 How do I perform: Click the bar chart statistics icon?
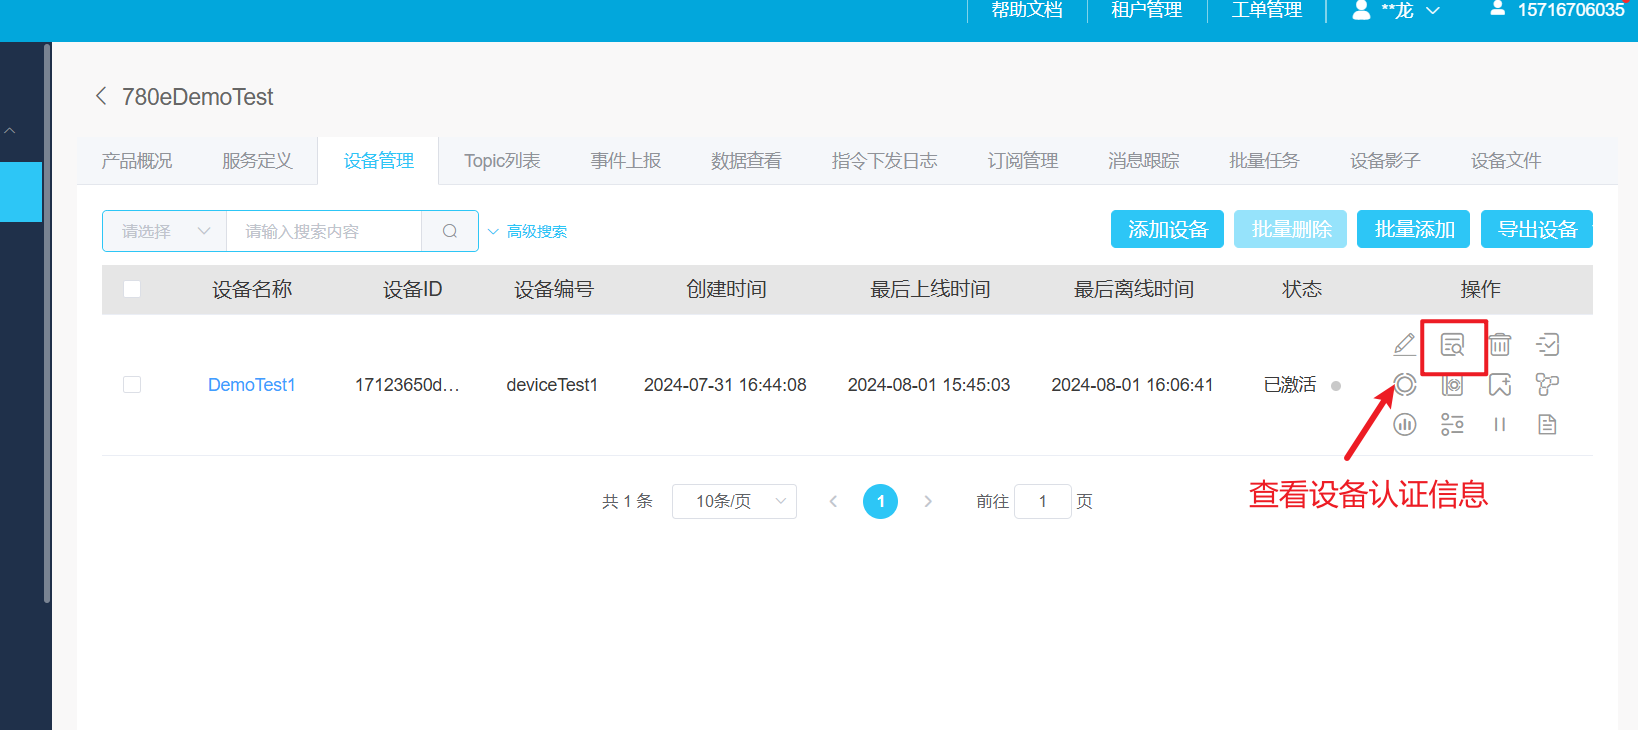pos(1405,424)
